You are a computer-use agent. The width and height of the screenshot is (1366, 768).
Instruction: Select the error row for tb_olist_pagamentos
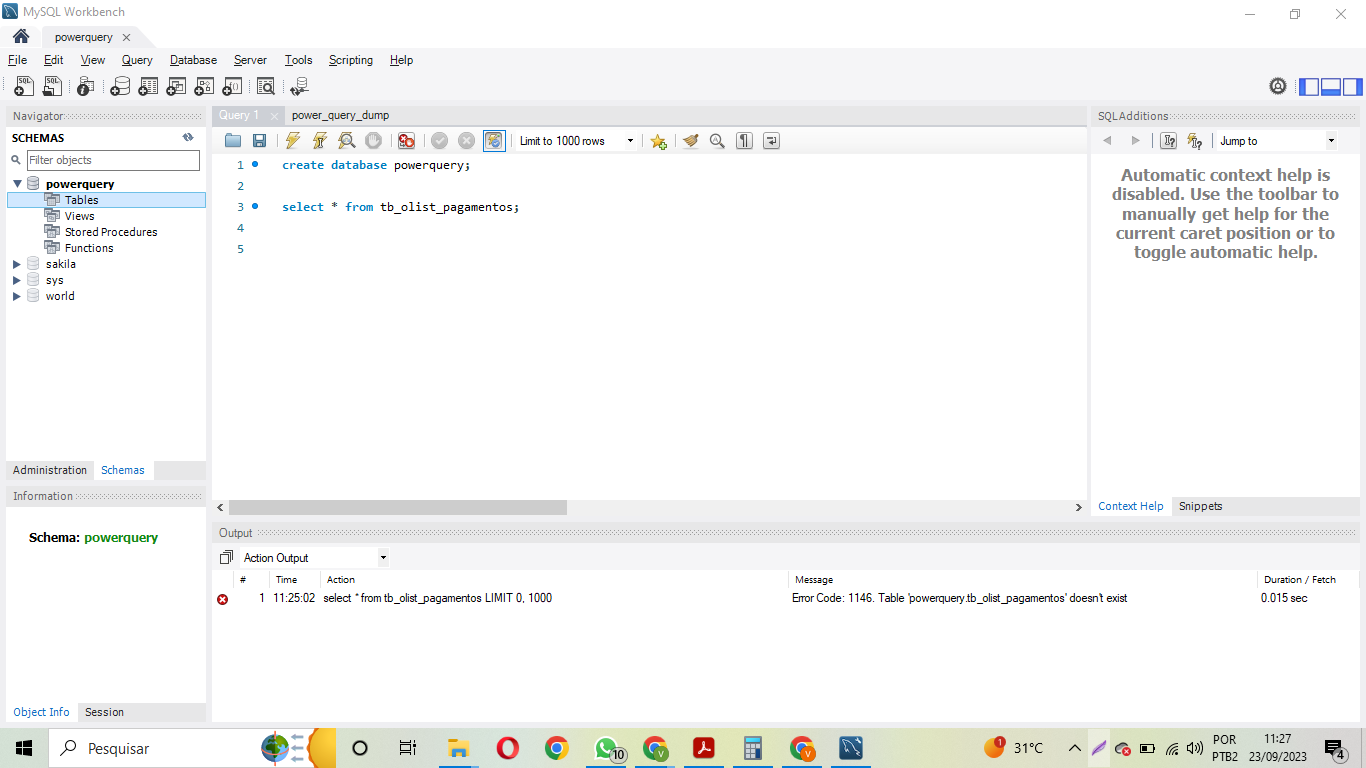click(788, 598)
